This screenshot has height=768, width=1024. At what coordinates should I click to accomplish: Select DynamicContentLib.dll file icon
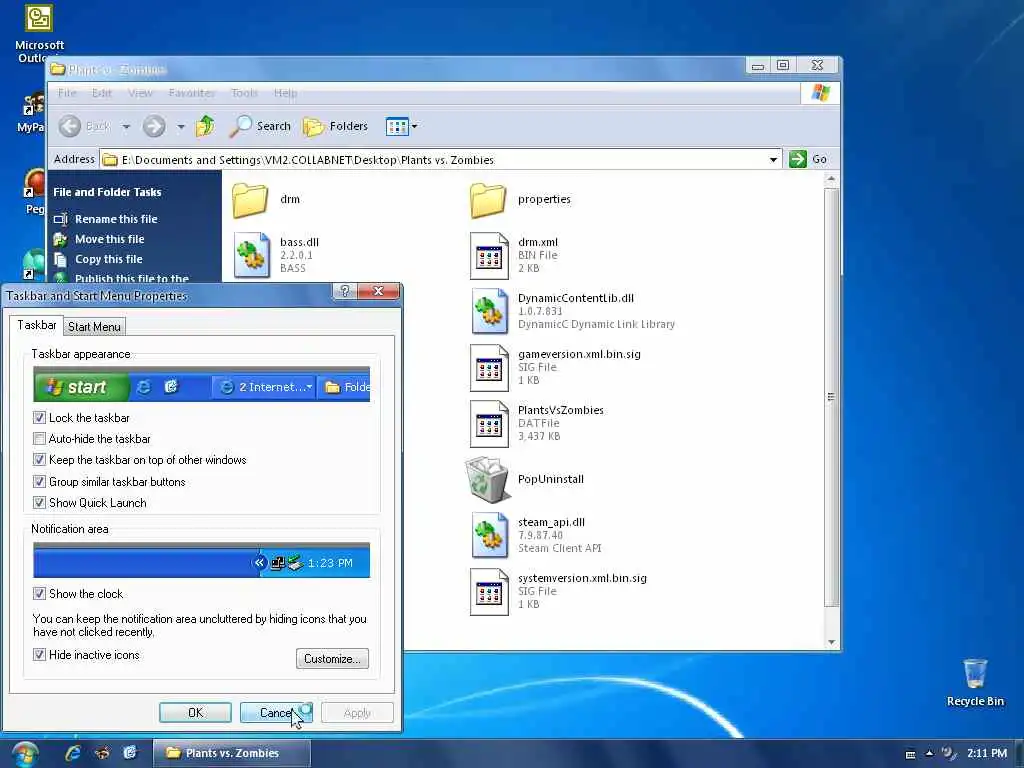tap(489, 312)
